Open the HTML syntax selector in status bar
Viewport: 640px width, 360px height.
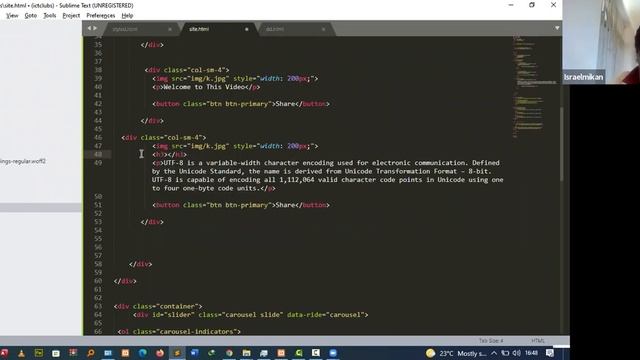538,340
